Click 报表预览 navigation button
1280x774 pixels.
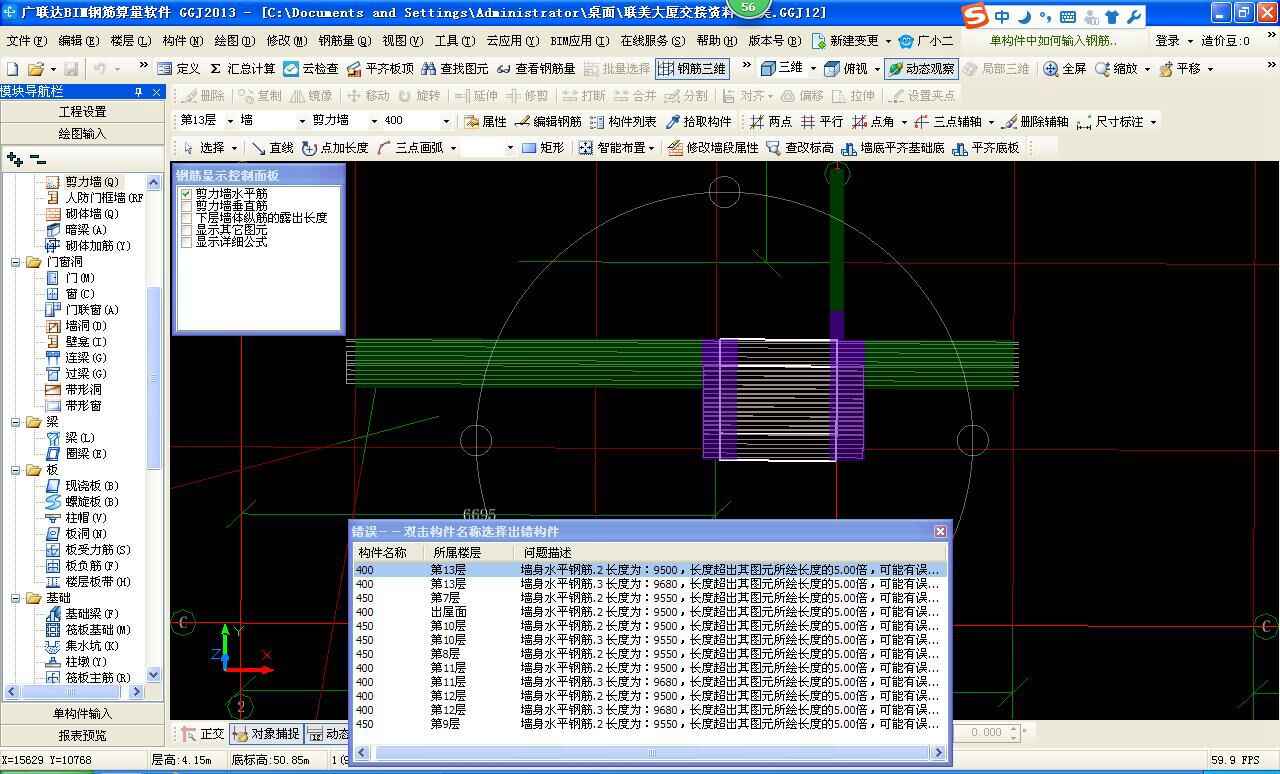click(82, 735)
